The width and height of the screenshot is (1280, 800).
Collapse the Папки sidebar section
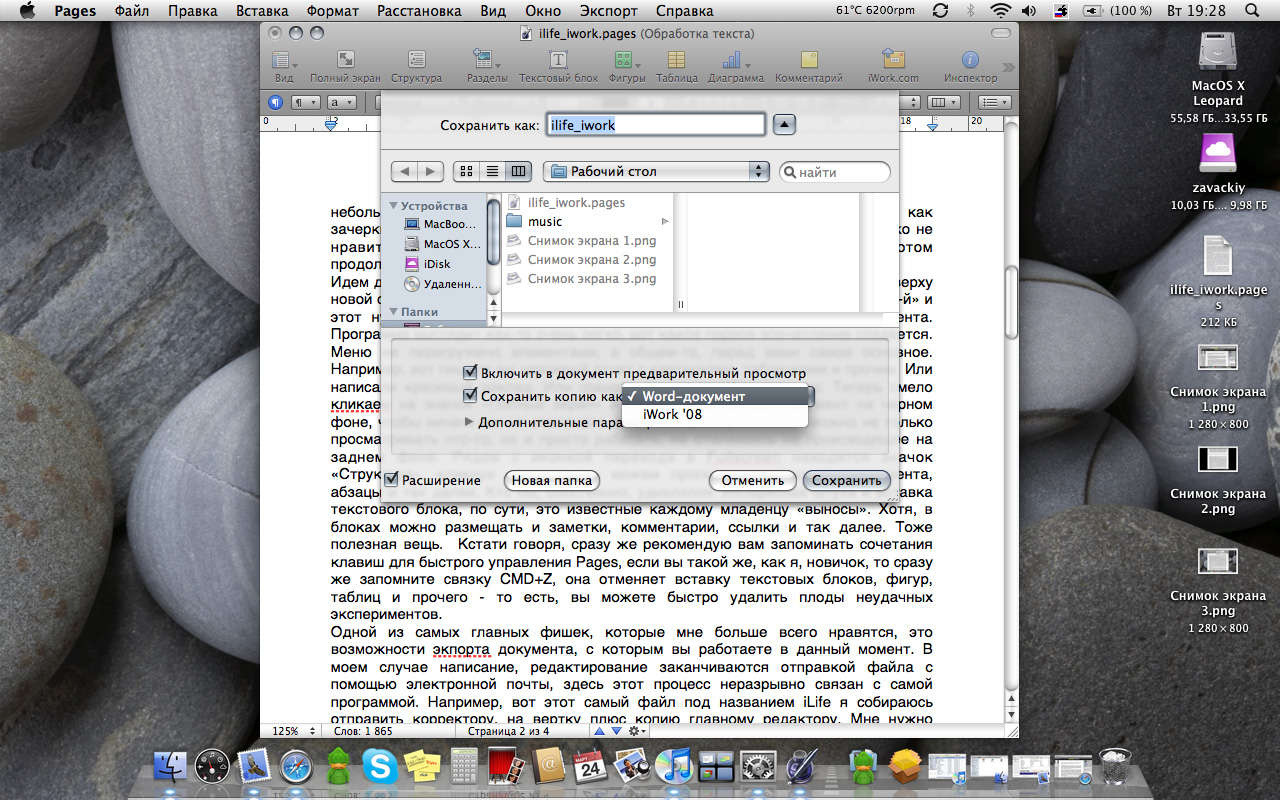click(393, 312)
